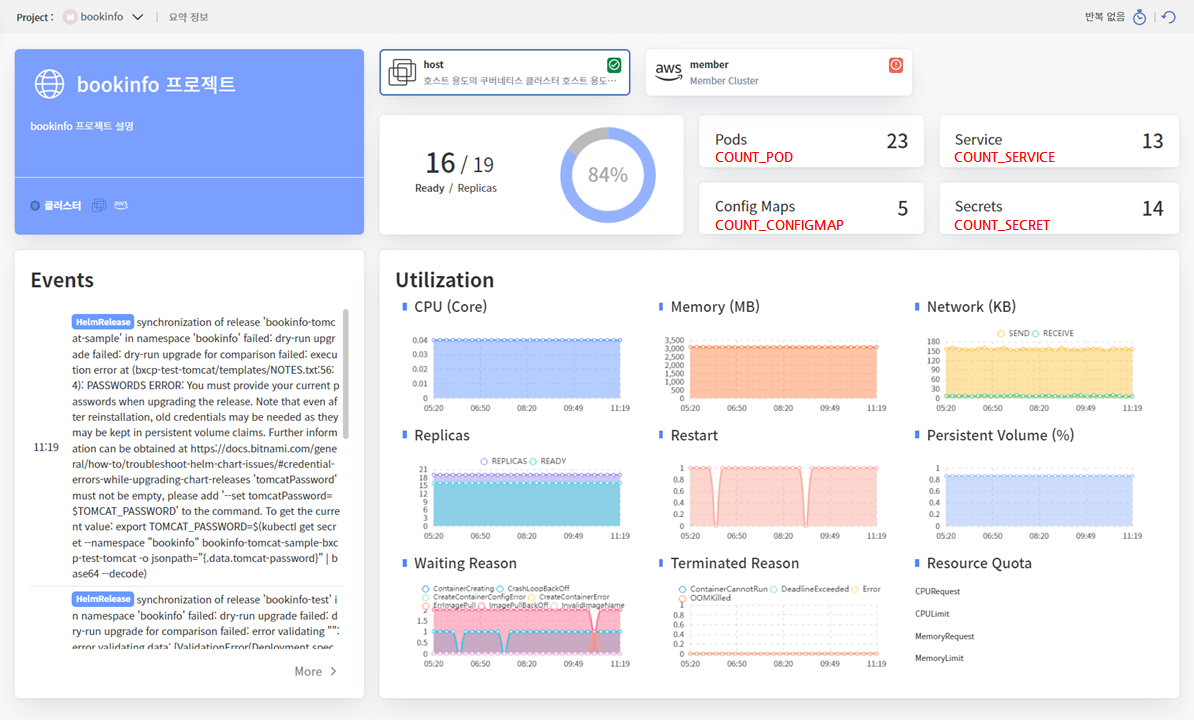This screenshot has width=1194, height=720.
Task: Open the auto-repeat timer icon
Action: pyautogui.click(x=1139, y=17)
